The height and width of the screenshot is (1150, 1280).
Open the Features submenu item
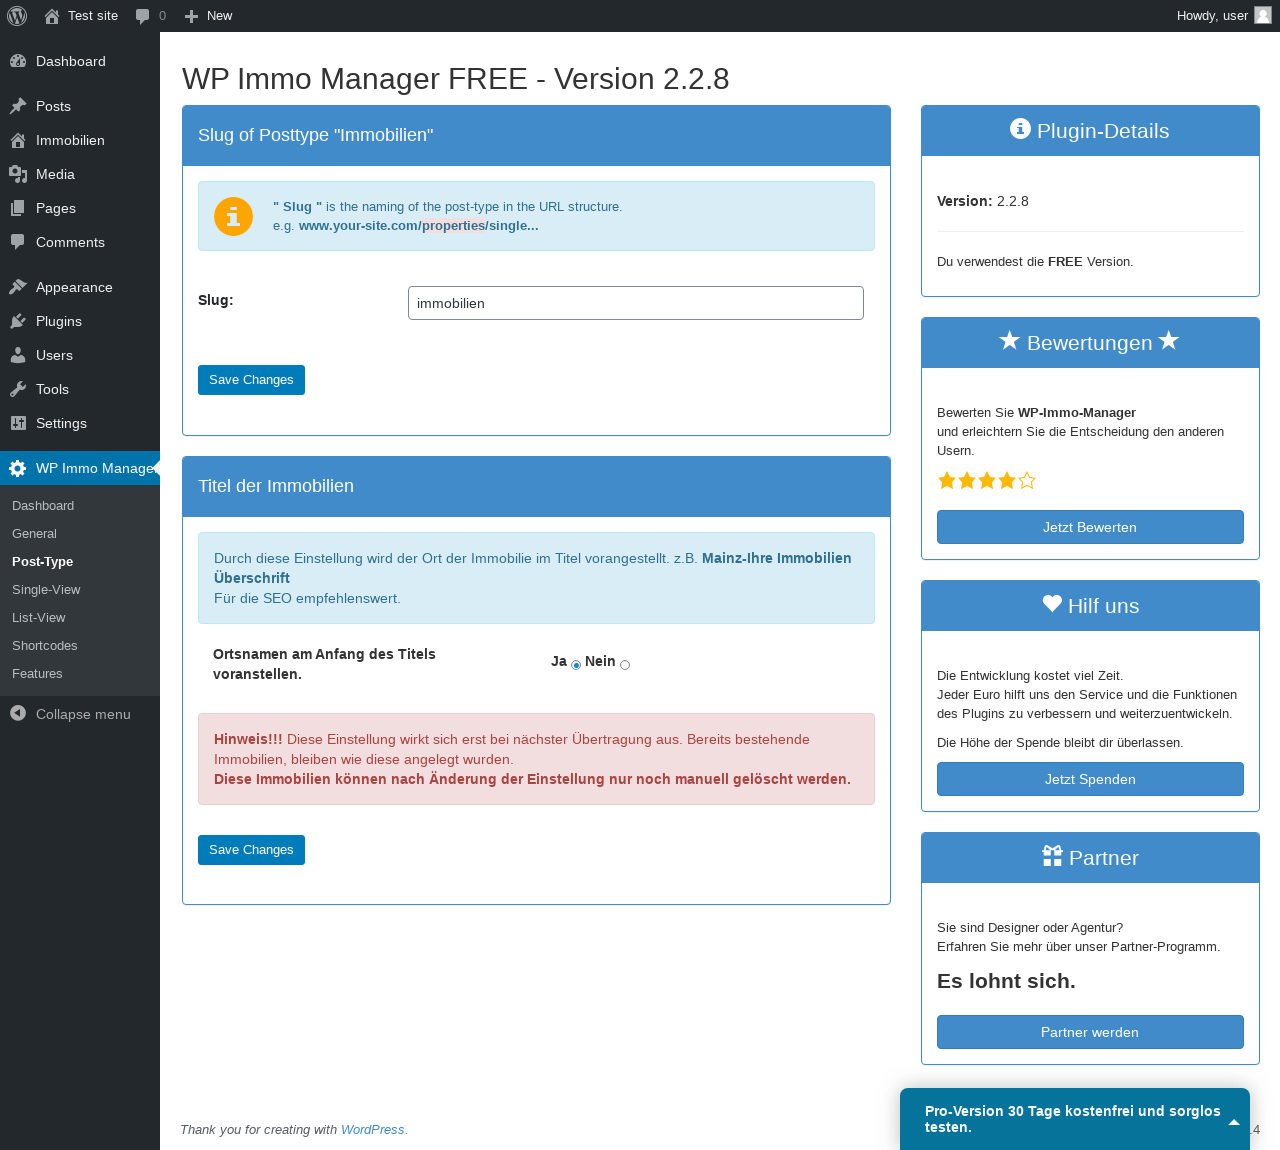click(37, 674)
